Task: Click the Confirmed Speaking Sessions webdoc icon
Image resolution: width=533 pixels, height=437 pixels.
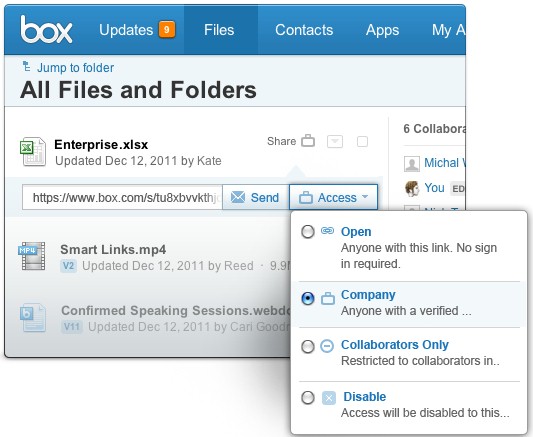Action: (32, 317)
